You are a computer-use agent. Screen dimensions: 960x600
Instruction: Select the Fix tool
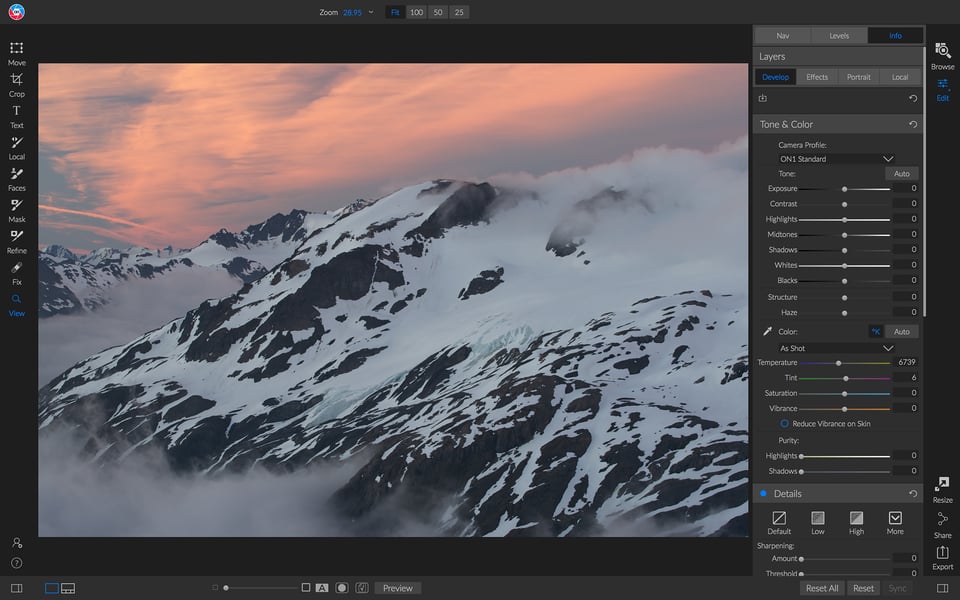click(17, 273)
